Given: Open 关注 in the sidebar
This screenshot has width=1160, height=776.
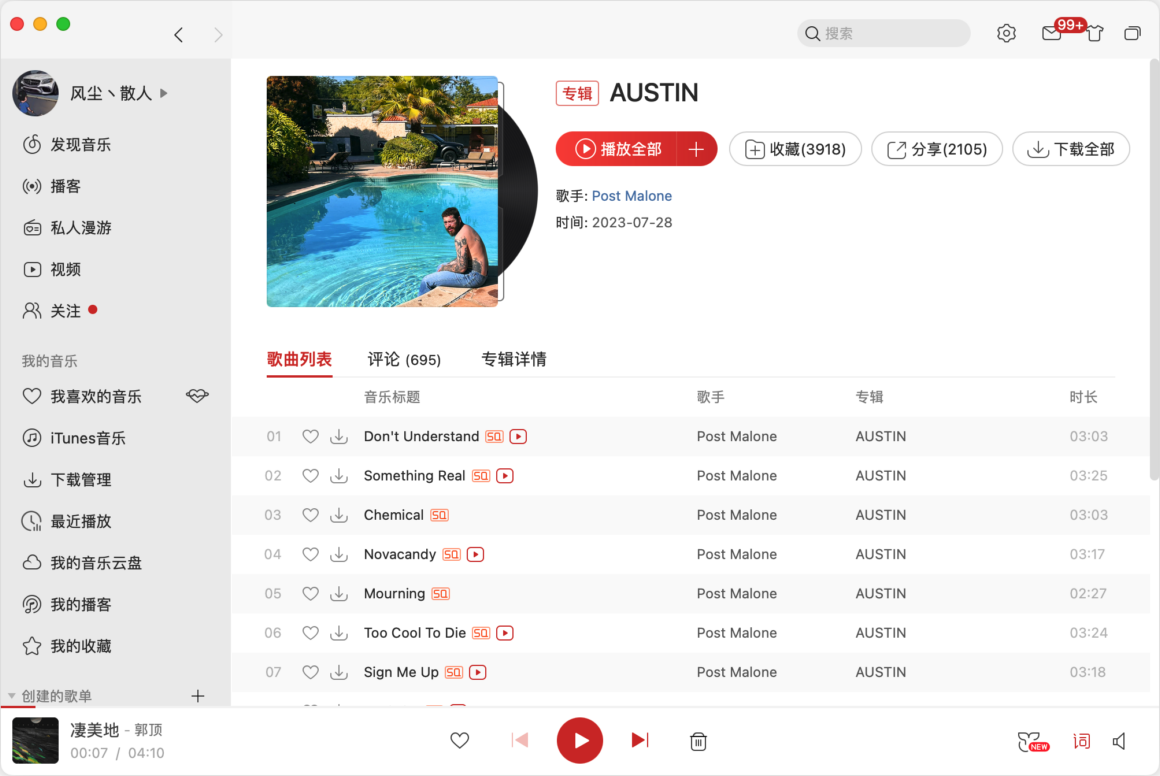Looking at the screenshot, I should (x=52, y=311).
